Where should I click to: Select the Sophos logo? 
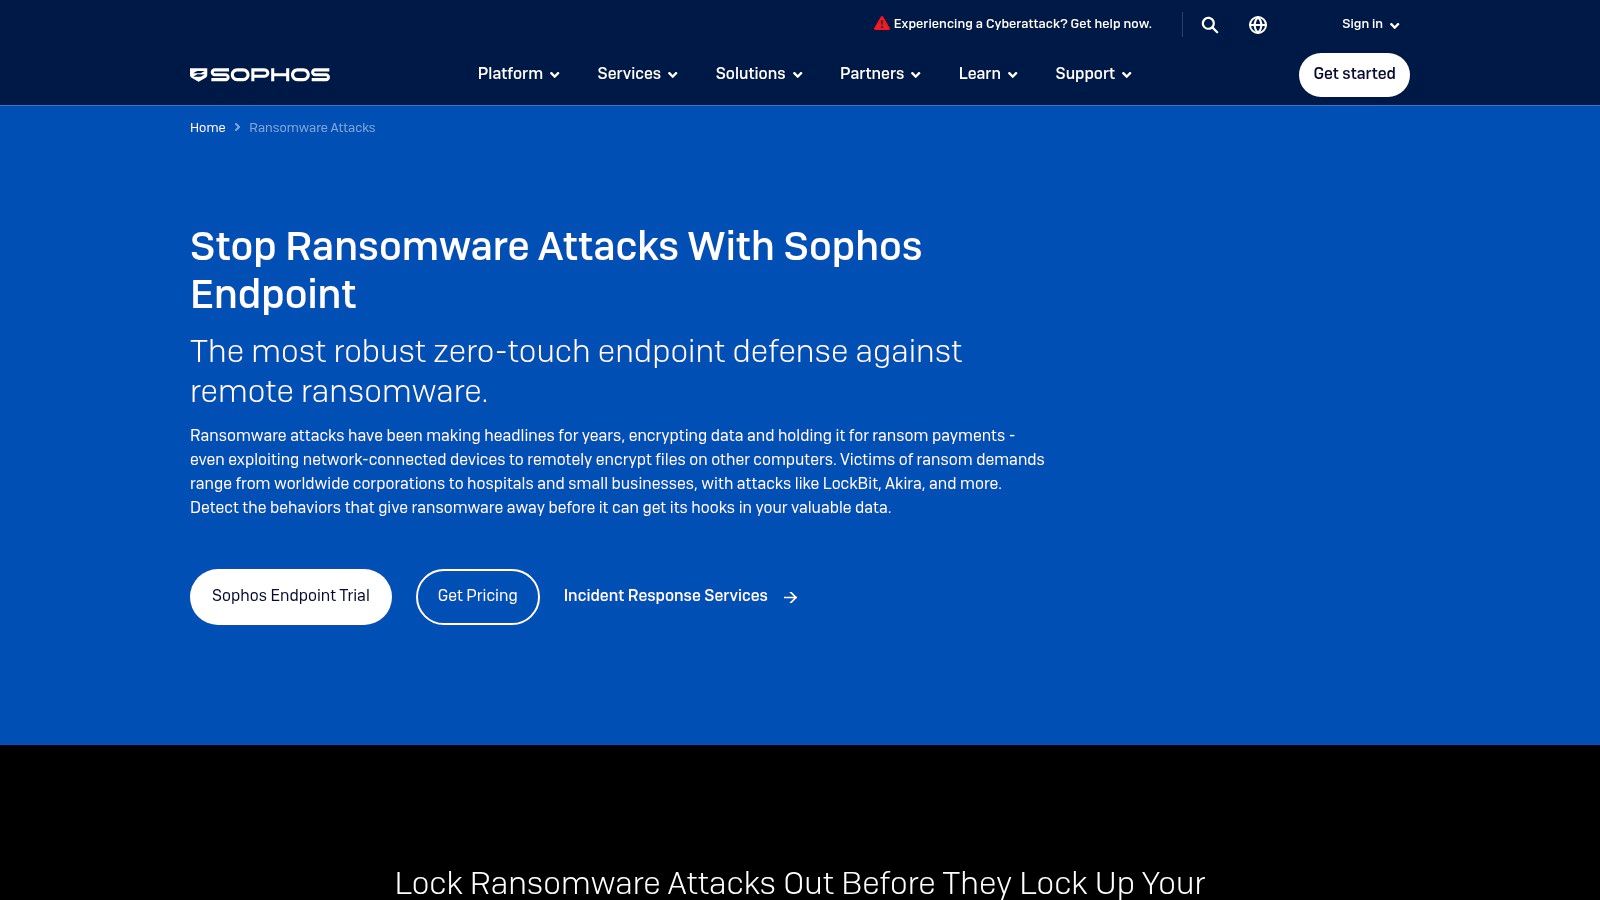tap(260, 74)
